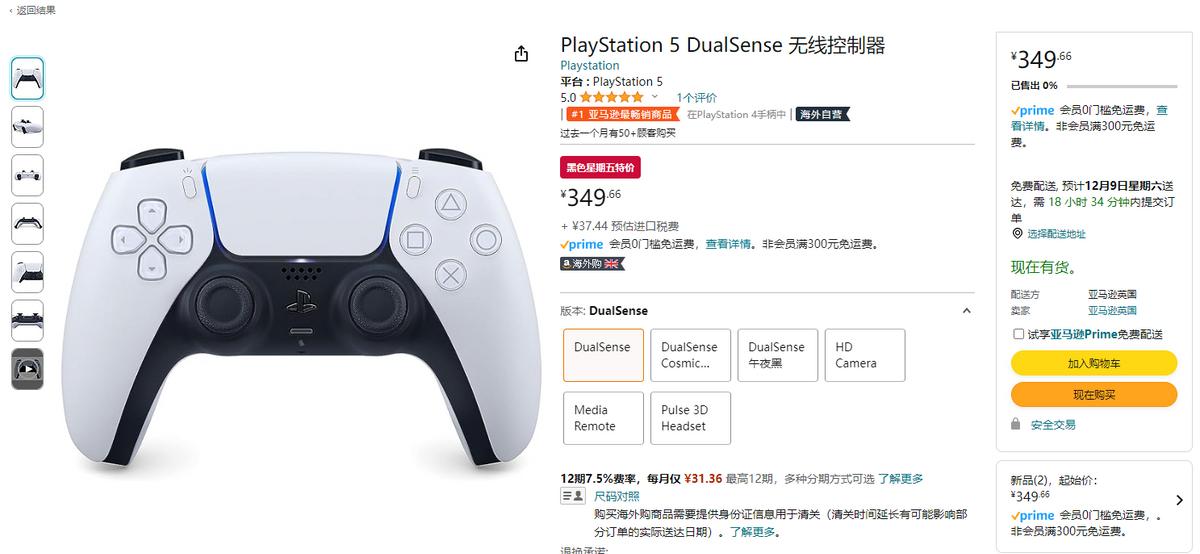Image resolution: width=1200 pixels, height=554 pixels.
Task: Enable the 试享亚马逊Prime免费配送 checkbox
Action: coord(1018,334)
